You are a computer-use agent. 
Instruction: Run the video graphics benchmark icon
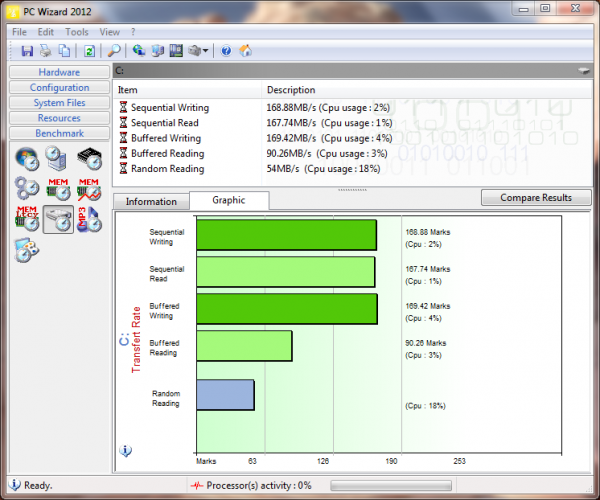(x=27, y=250)
